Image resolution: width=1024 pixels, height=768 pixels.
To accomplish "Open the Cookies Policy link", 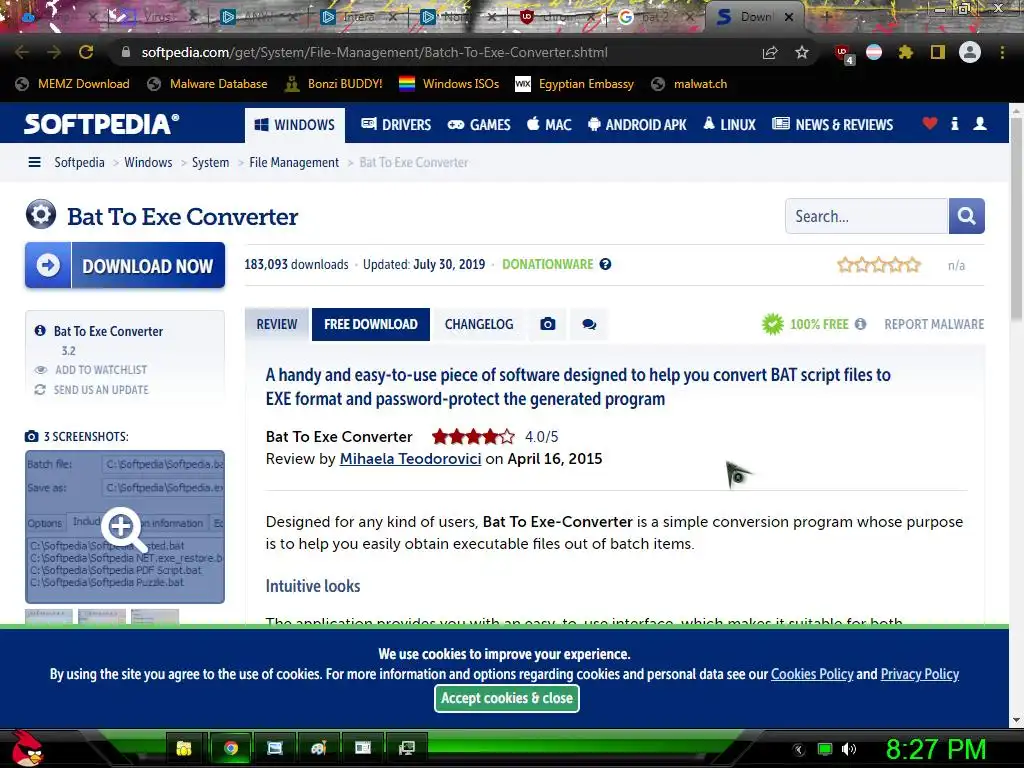I will tap(812, 675).
